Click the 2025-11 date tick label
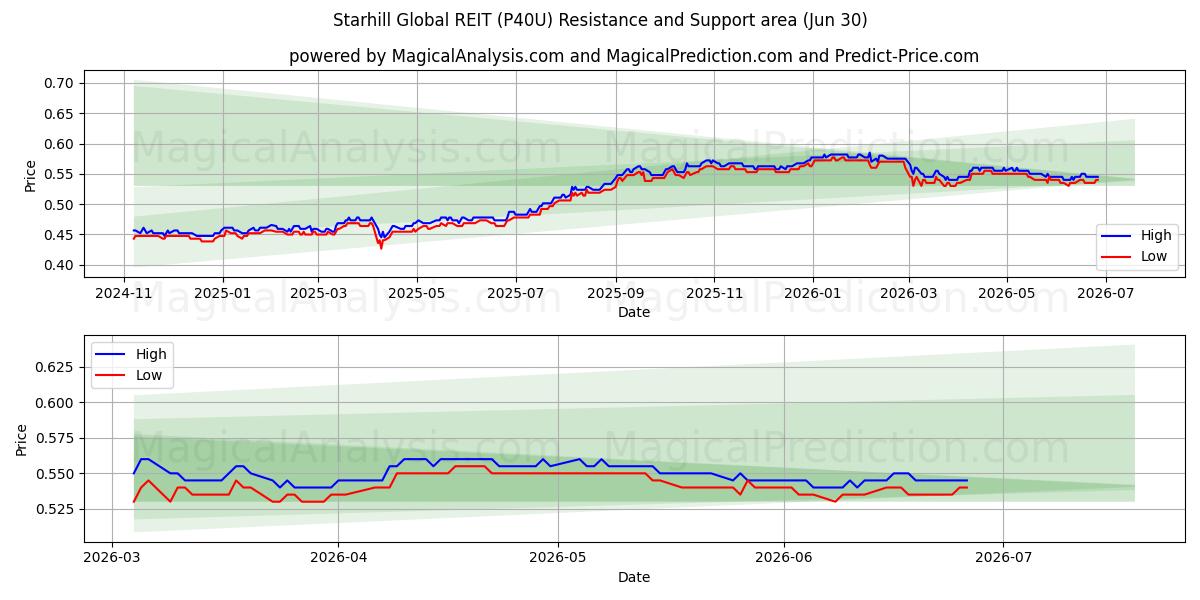This screenshot has width=1200, height=600. [714, 293]
